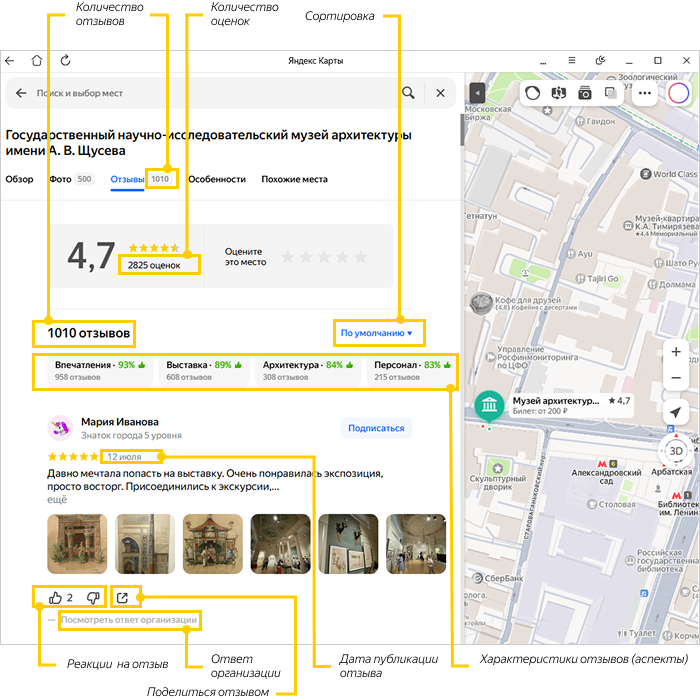This screenshot has width=700, height=699.
Task: Click the ellipsis icon in the title bar
Action: 543,63
